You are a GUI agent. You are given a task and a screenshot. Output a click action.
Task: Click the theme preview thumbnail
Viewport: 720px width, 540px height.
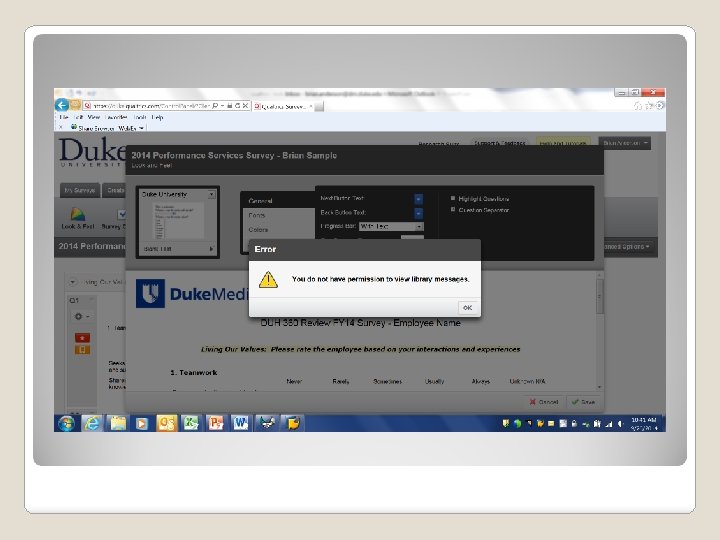click(178, 222)
